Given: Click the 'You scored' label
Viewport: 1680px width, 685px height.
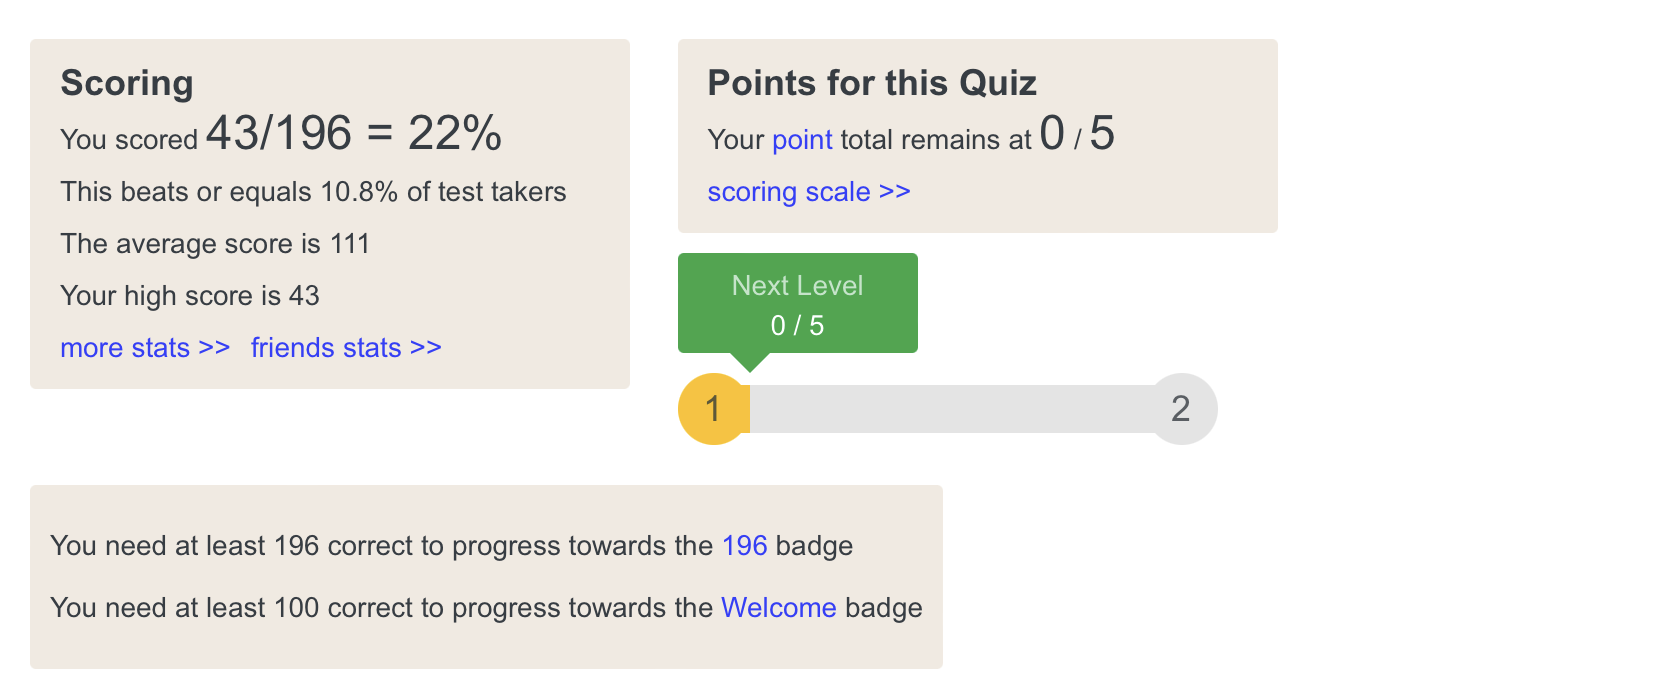Looking at the screenshot, I should (129, 140).
